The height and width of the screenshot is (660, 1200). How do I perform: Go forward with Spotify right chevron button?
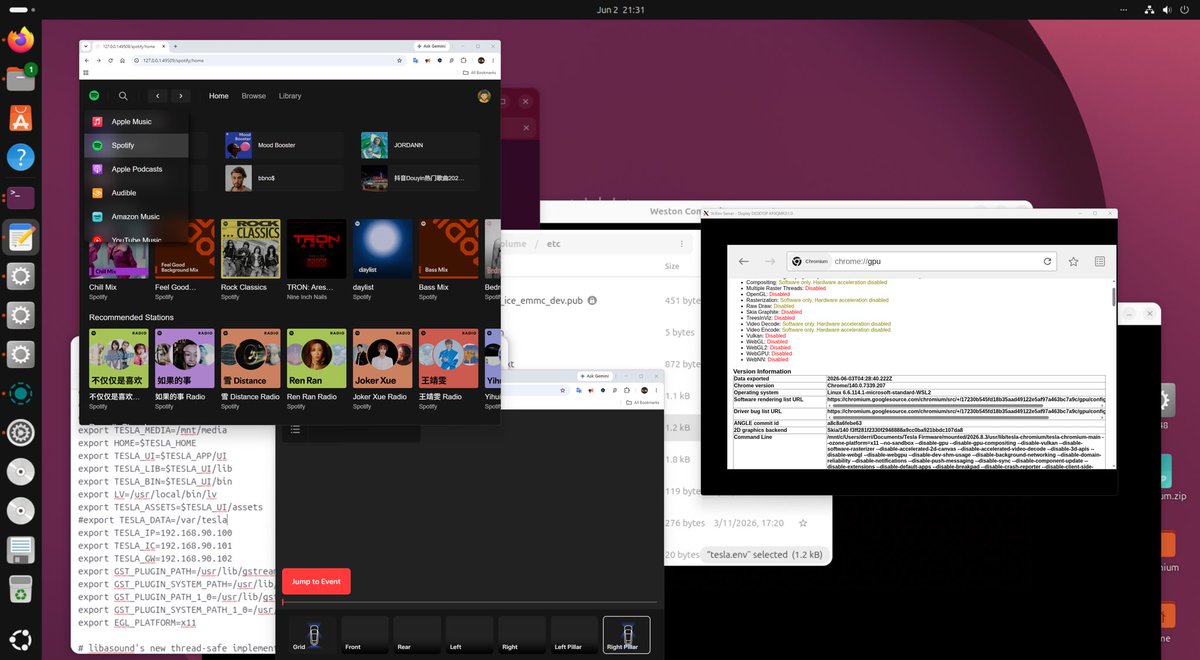pyautogui.click(x=180, y=96)
